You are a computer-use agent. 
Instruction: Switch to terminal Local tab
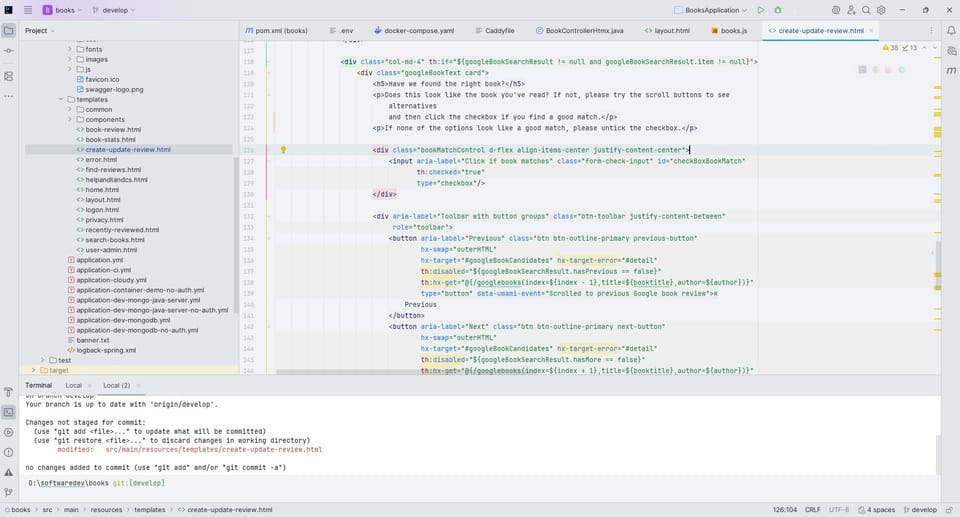click(x=73, y=385)
